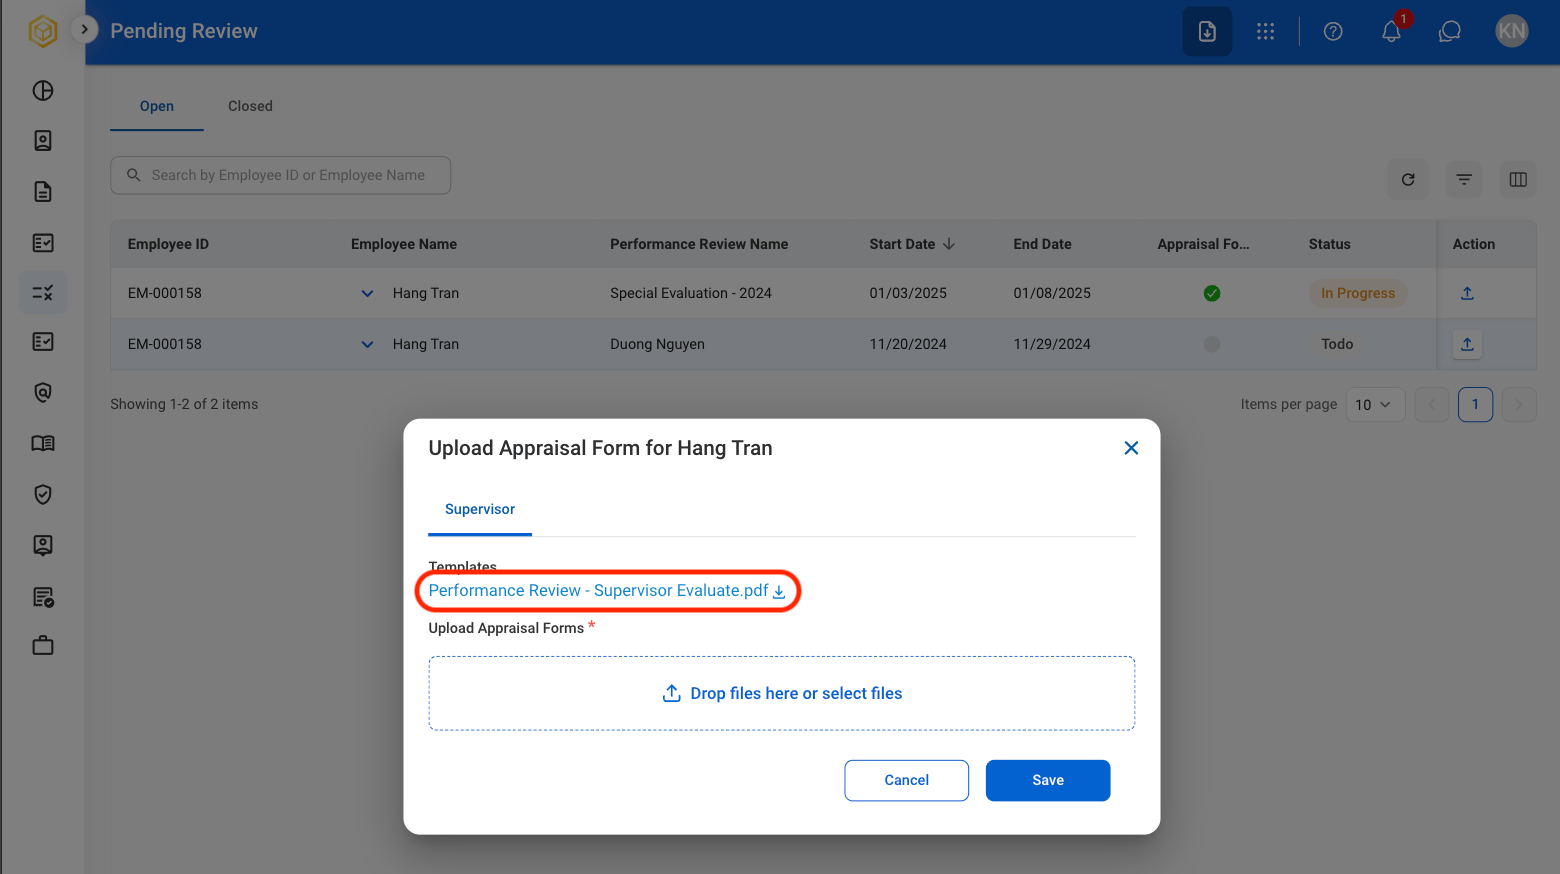1560x874 pixels.
Task: Open the pie chart dashboard sidebar icon
Action: click(43, 91)
